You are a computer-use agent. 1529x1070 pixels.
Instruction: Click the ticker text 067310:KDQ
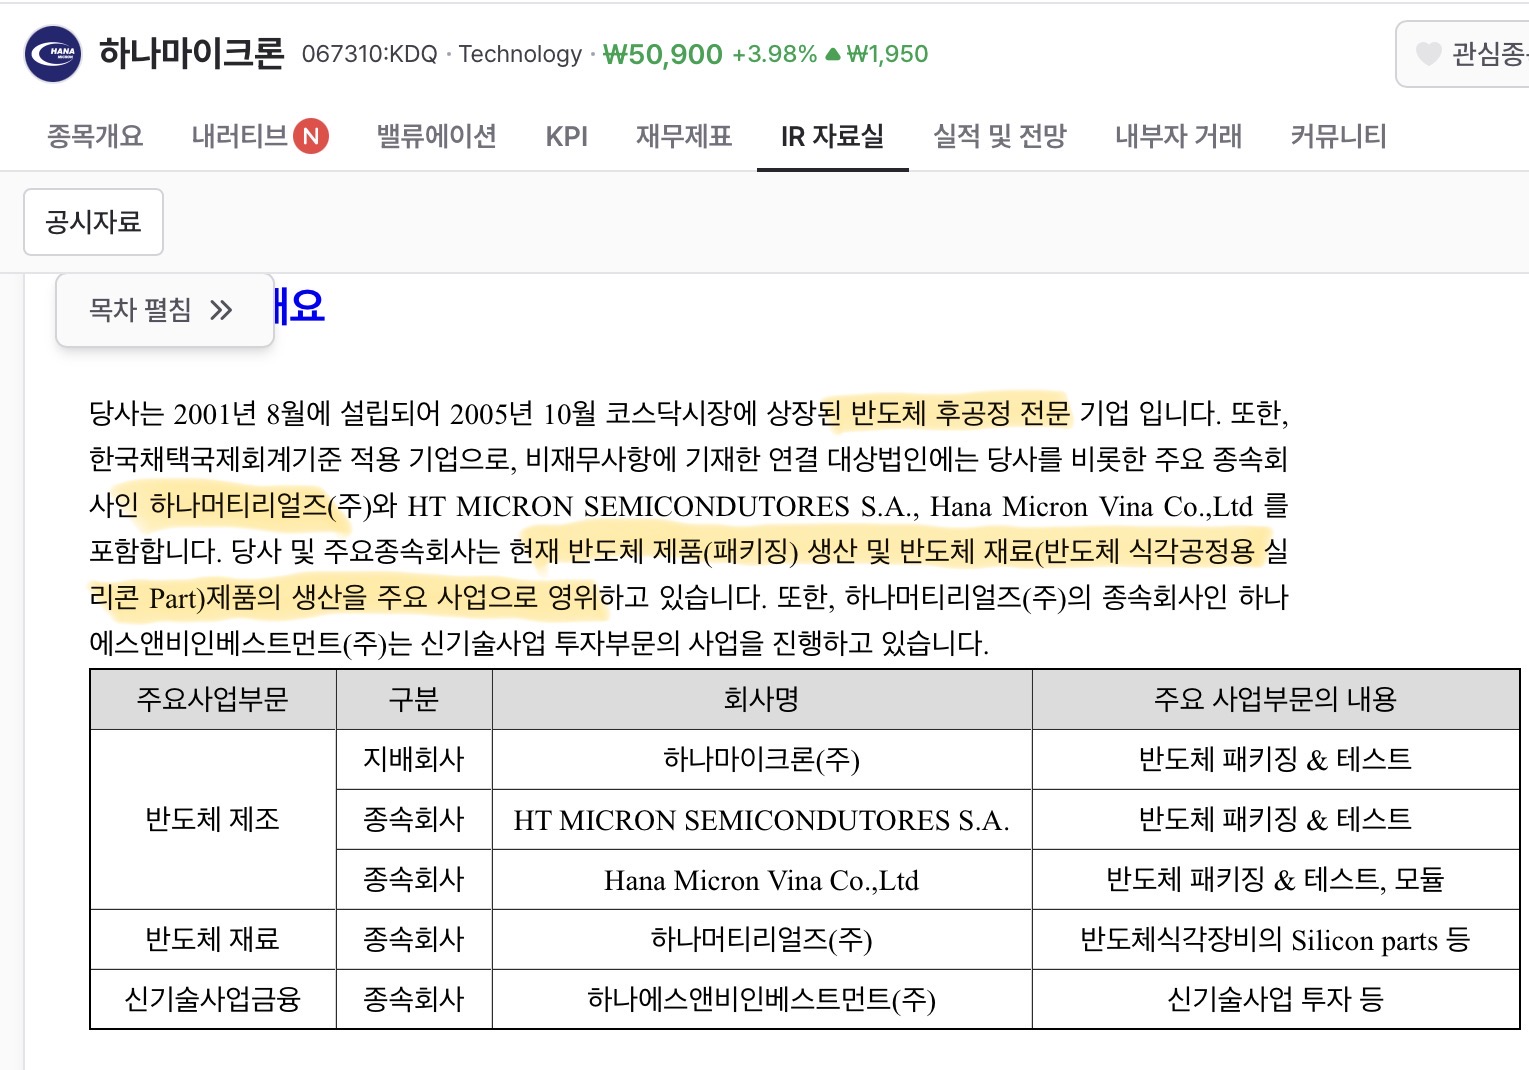[x=370, y=54]
